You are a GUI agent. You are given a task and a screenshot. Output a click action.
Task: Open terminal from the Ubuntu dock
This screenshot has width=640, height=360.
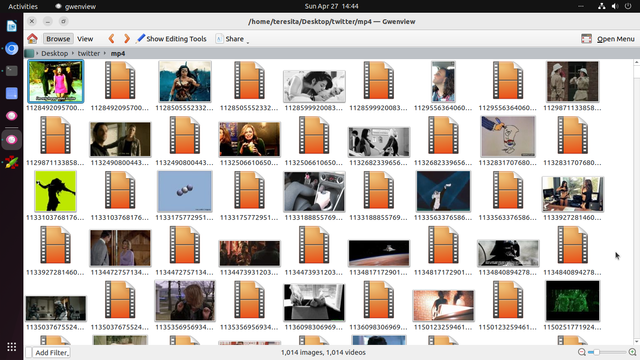pyautogui.click(x=11, y=71)
